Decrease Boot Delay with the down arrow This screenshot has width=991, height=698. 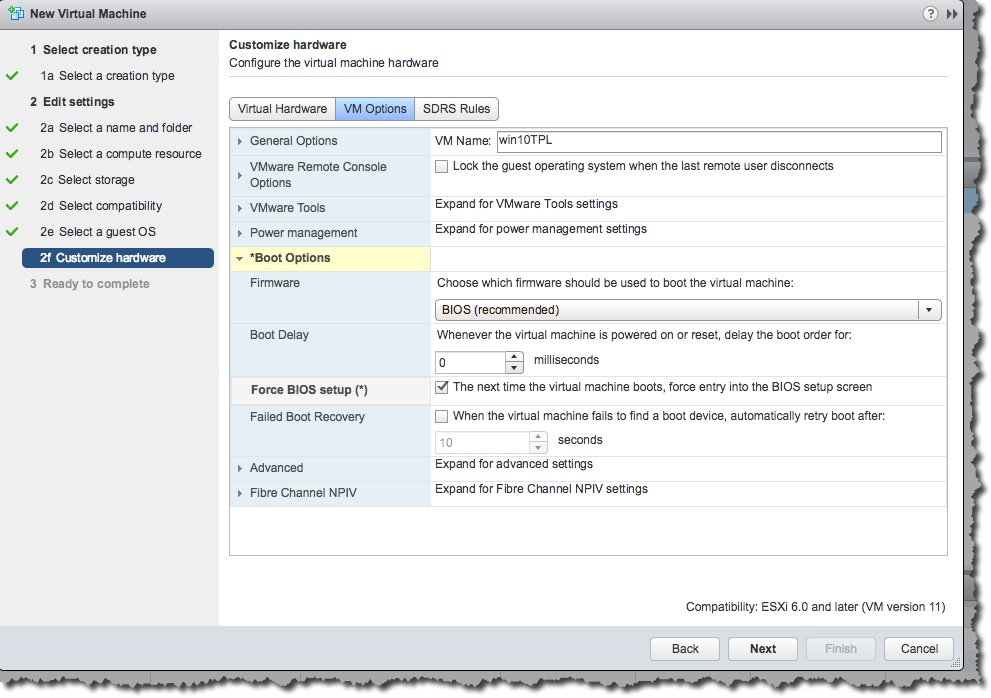click(x=514, y=367)
